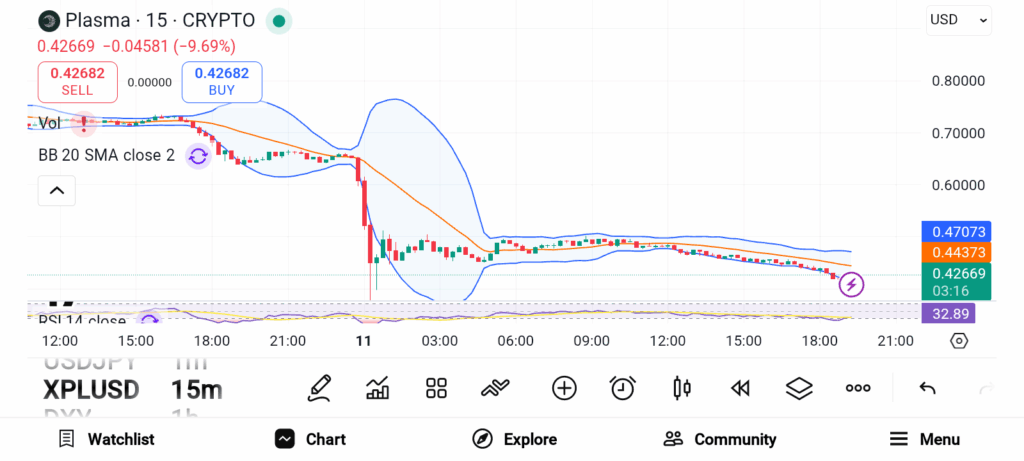The image size is (1024, 461).
Task: Go to the Explore tab
Action: tap(514, 439)
